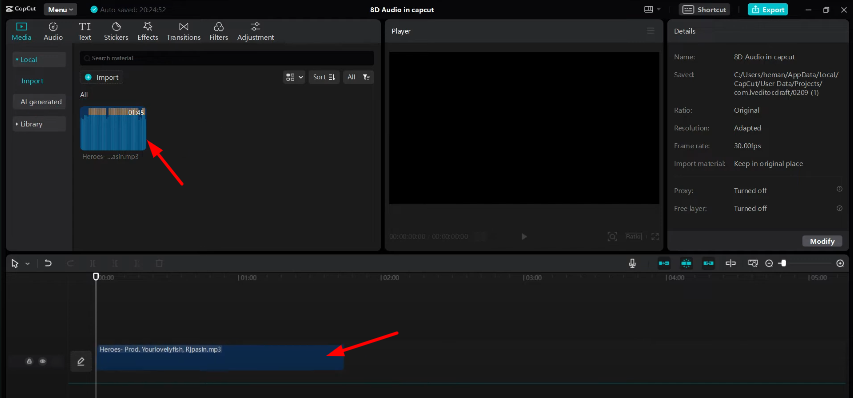Viewport: 853px width, 398px height.
Task: Play the preview in Player
Action: (x=524, y=237)
